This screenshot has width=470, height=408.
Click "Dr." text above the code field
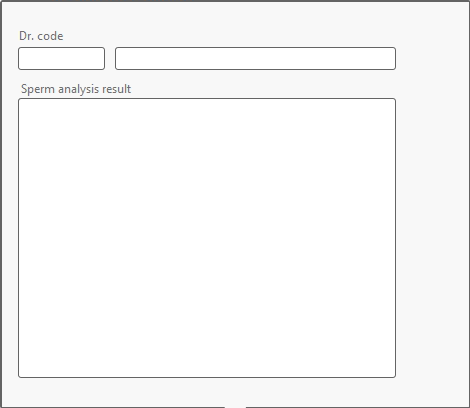click(x=27, y=36)
